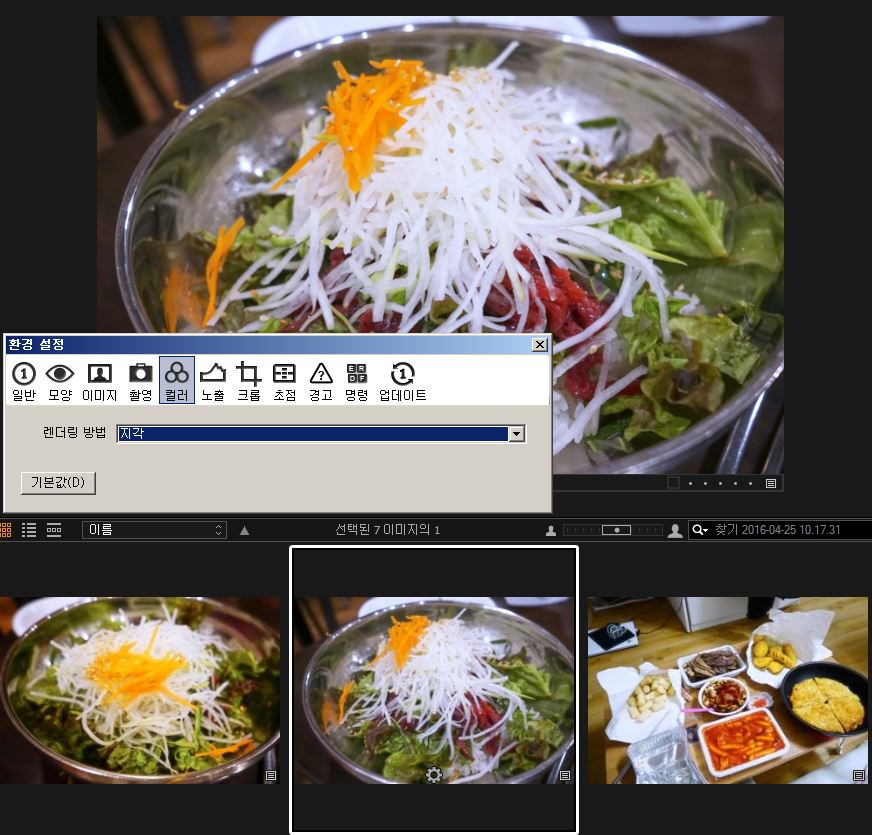Open the 이름 sort-by dropdown

(154, 530)
